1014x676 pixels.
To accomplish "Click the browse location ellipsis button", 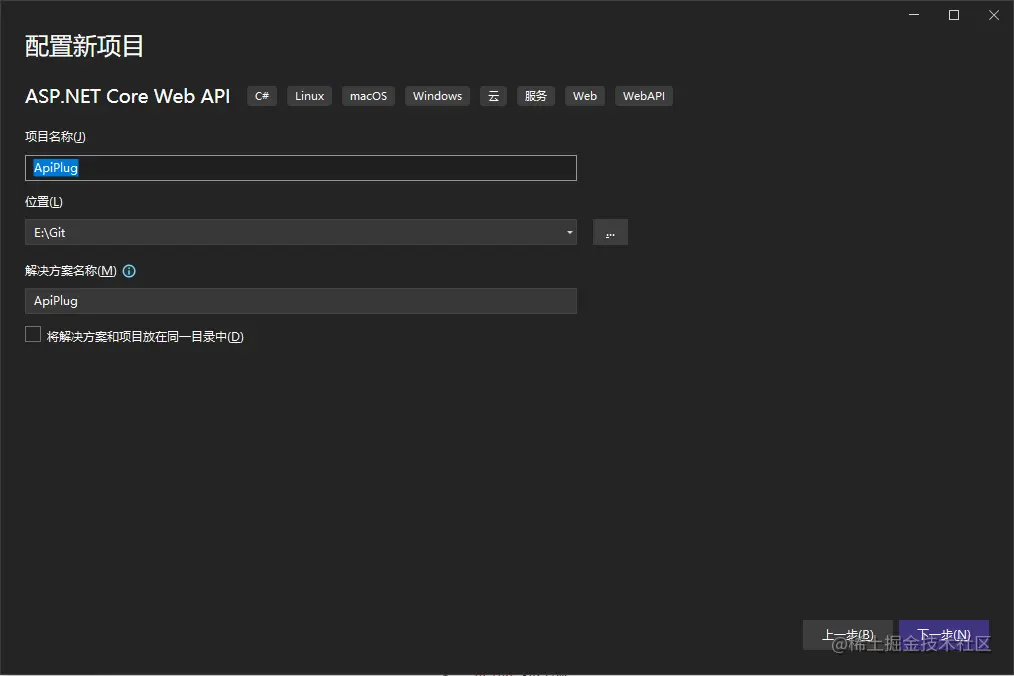I will [x=610, y=232].
